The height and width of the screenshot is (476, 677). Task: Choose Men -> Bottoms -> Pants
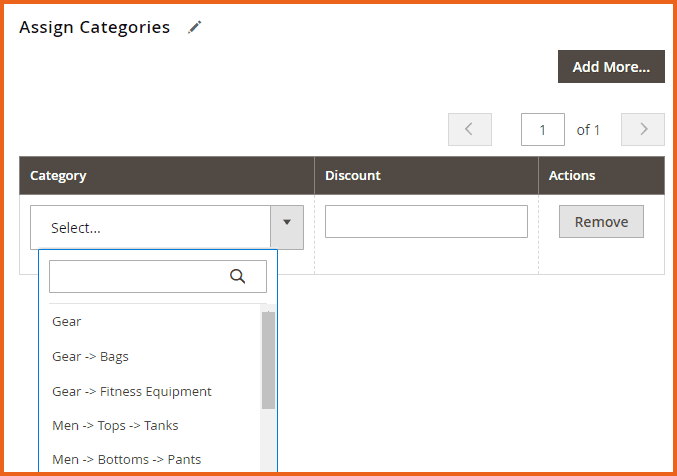click(126, 460)
